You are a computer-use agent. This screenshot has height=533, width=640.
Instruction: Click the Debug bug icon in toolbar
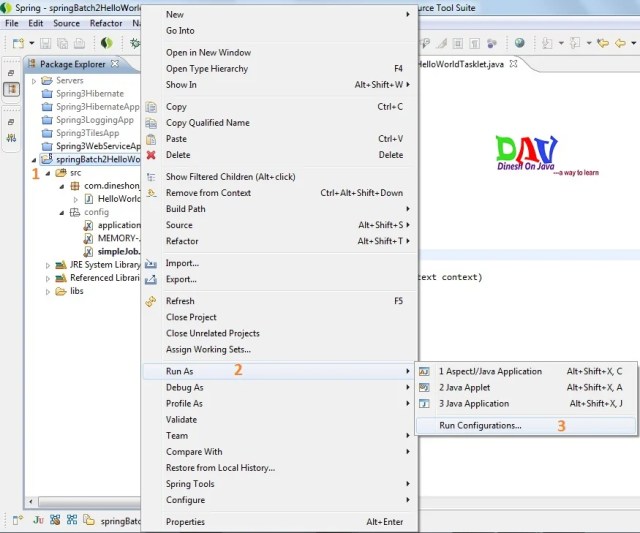point(135,43)
